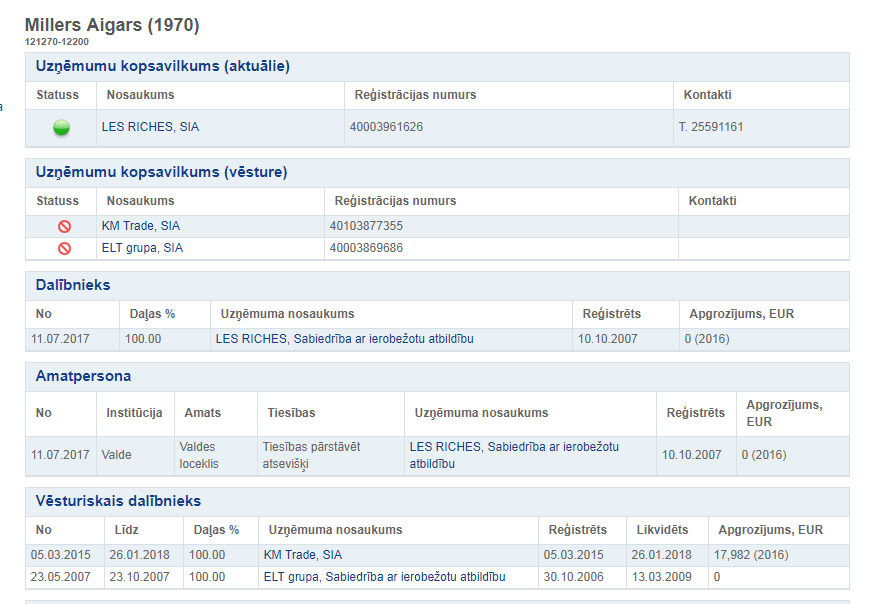Click the Līdz column header
This screenshot has height=604, width=891.
pyautogui.click(x=126, y=530)
